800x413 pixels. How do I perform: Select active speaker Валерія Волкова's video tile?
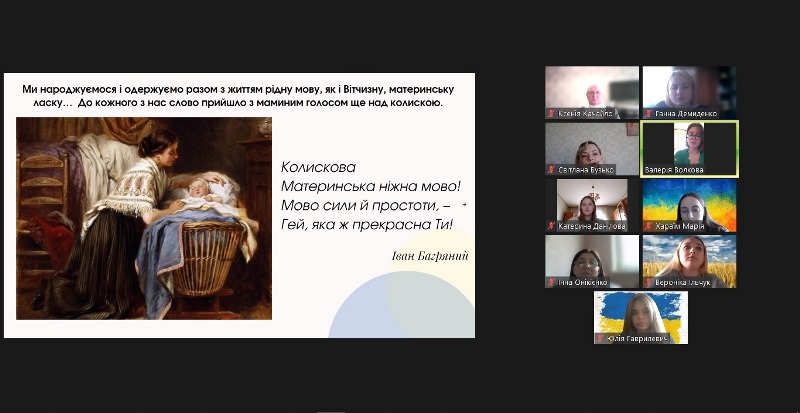[x=689, y=144]
